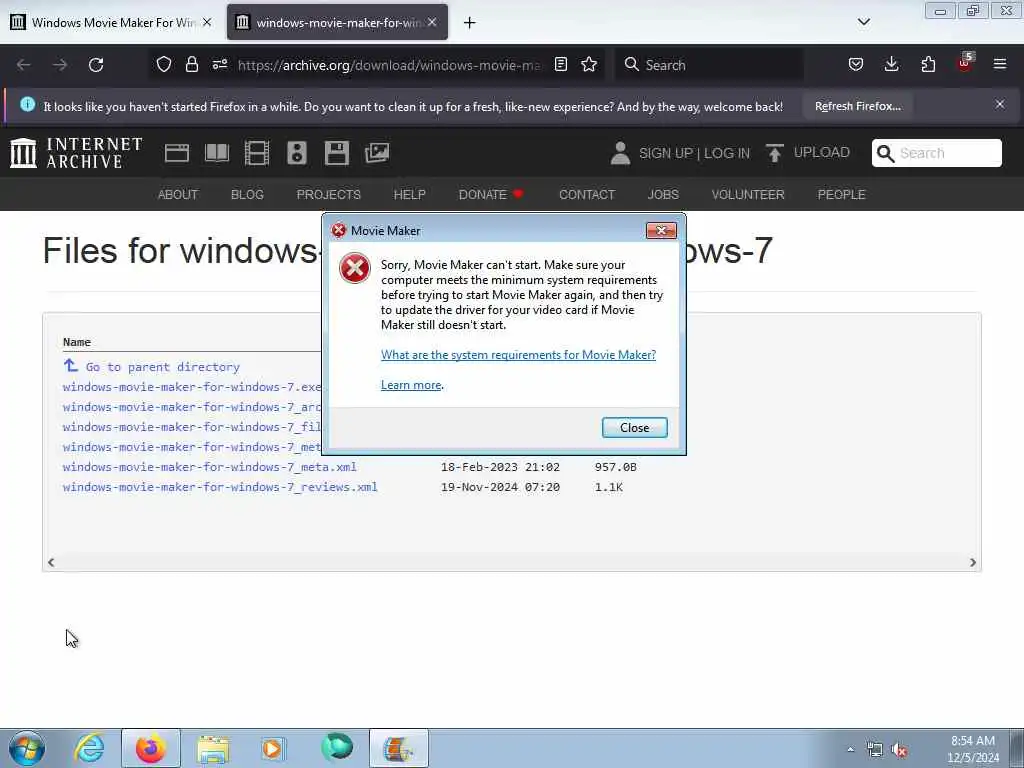Open ABOUT menu item

pos(178,195)
